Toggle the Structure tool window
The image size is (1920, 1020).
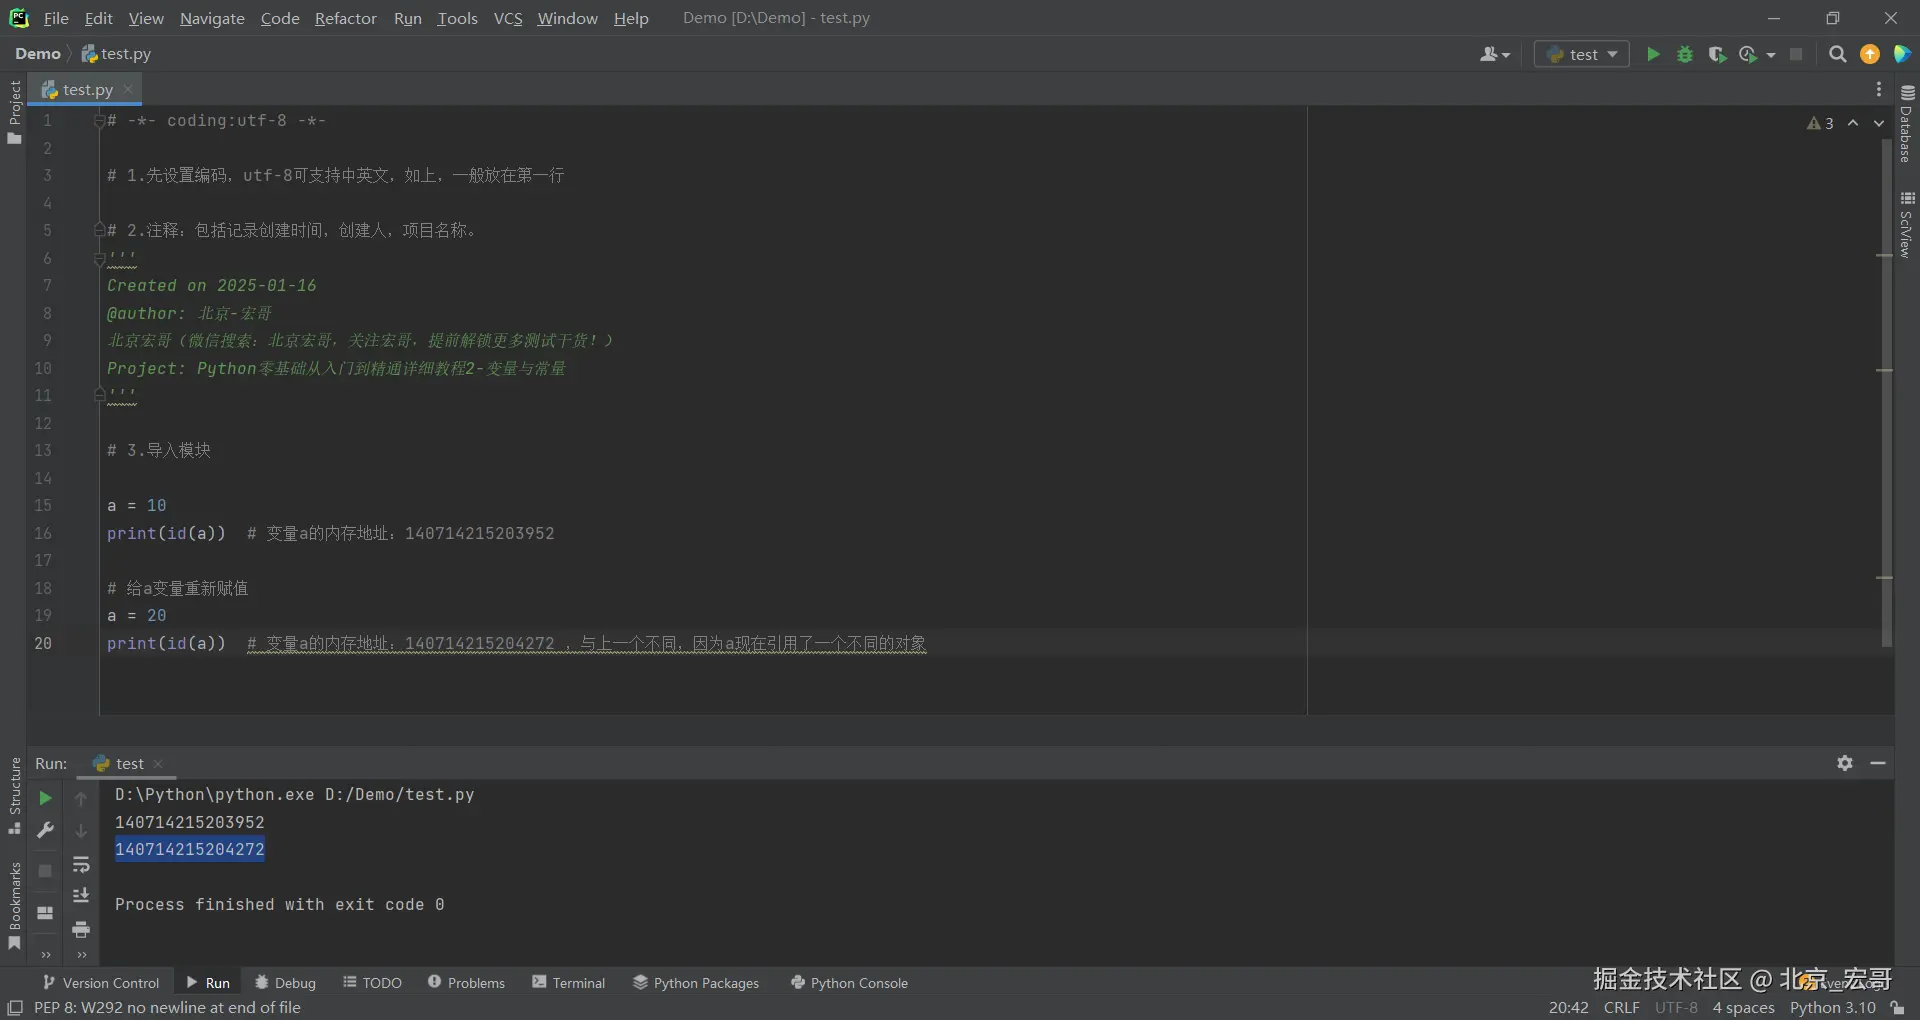tap(14, 796)
